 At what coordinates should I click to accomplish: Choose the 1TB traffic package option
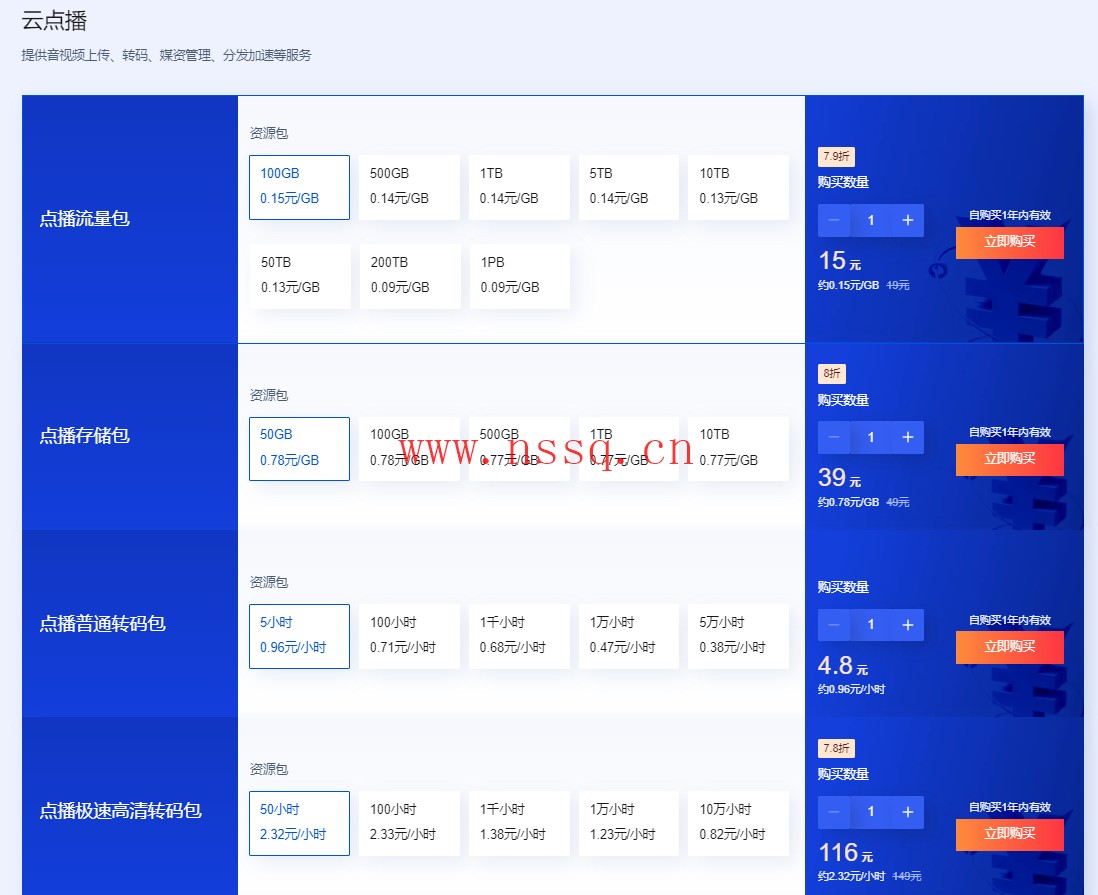pyautogui.click(x=519, y=187)
